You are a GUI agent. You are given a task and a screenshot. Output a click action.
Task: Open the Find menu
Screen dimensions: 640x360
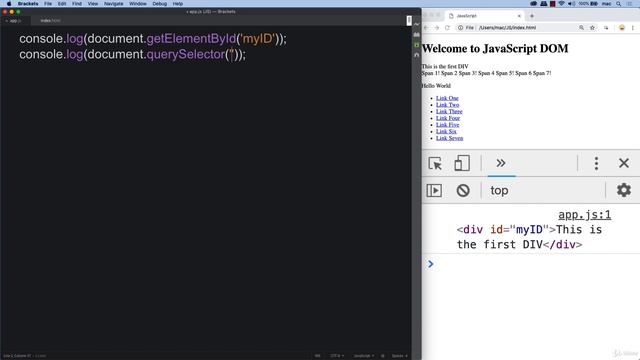(77, 4)
